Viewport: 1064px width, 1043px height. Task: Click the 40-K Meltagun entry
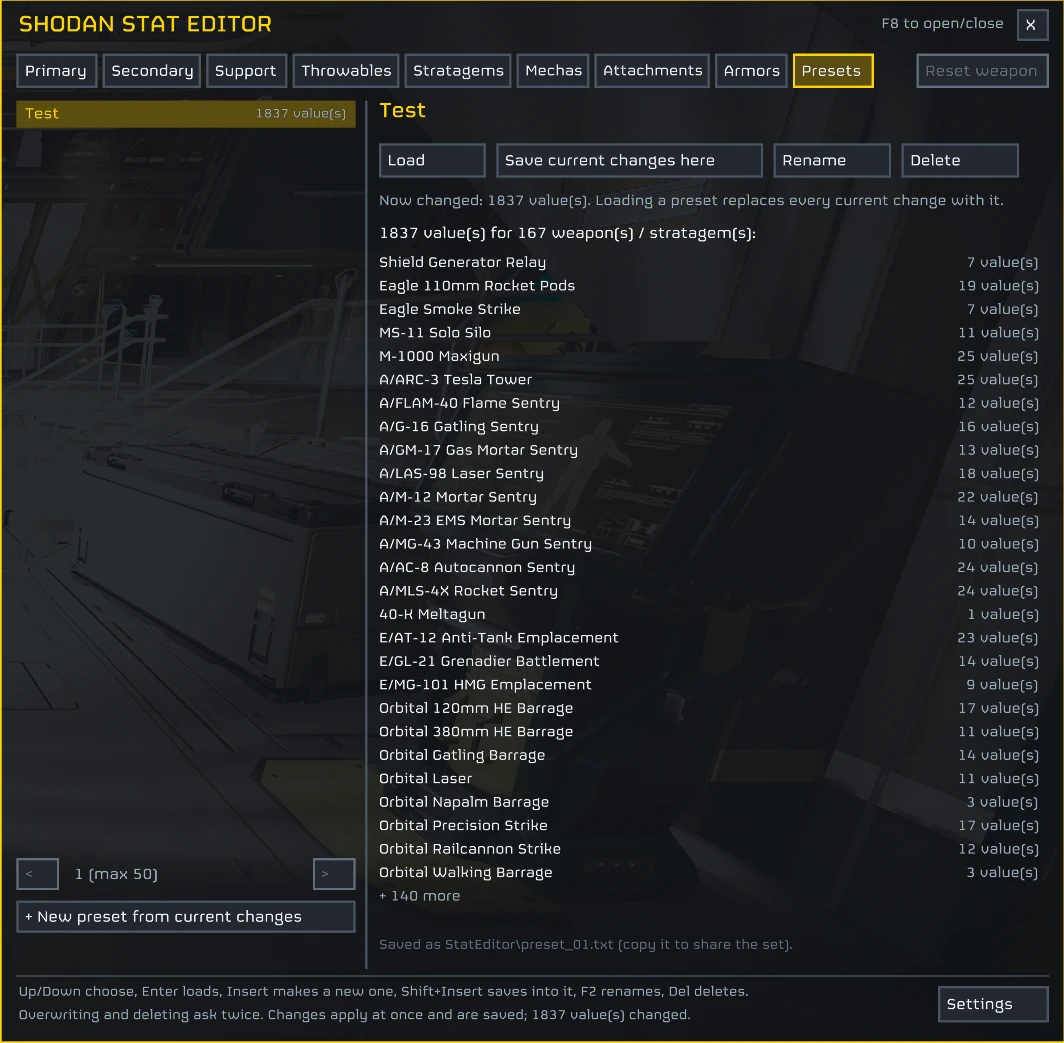(708, 614)
